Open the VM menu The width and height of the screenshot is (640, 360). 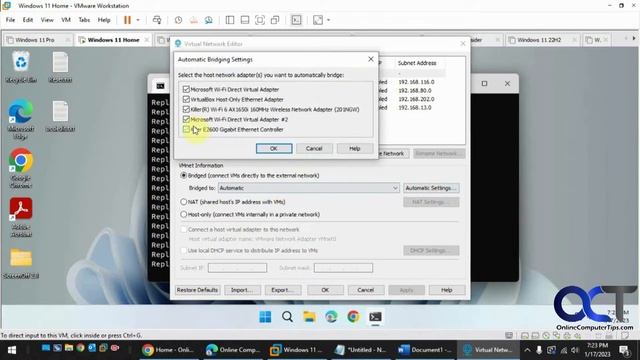pyautogui.click(x=66, y=20)
